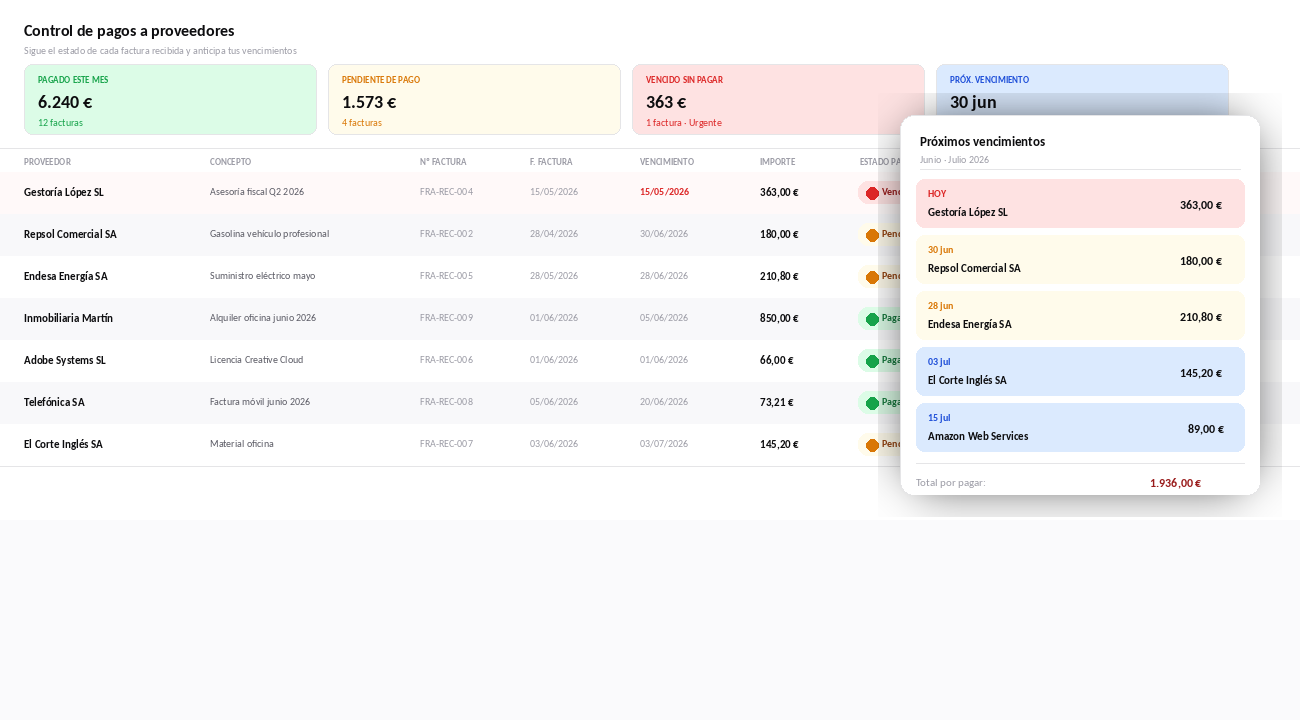The image size is (1300, 720).
Task: Click the Gasolina vehículo profesional concept
Action: (269, 234)
